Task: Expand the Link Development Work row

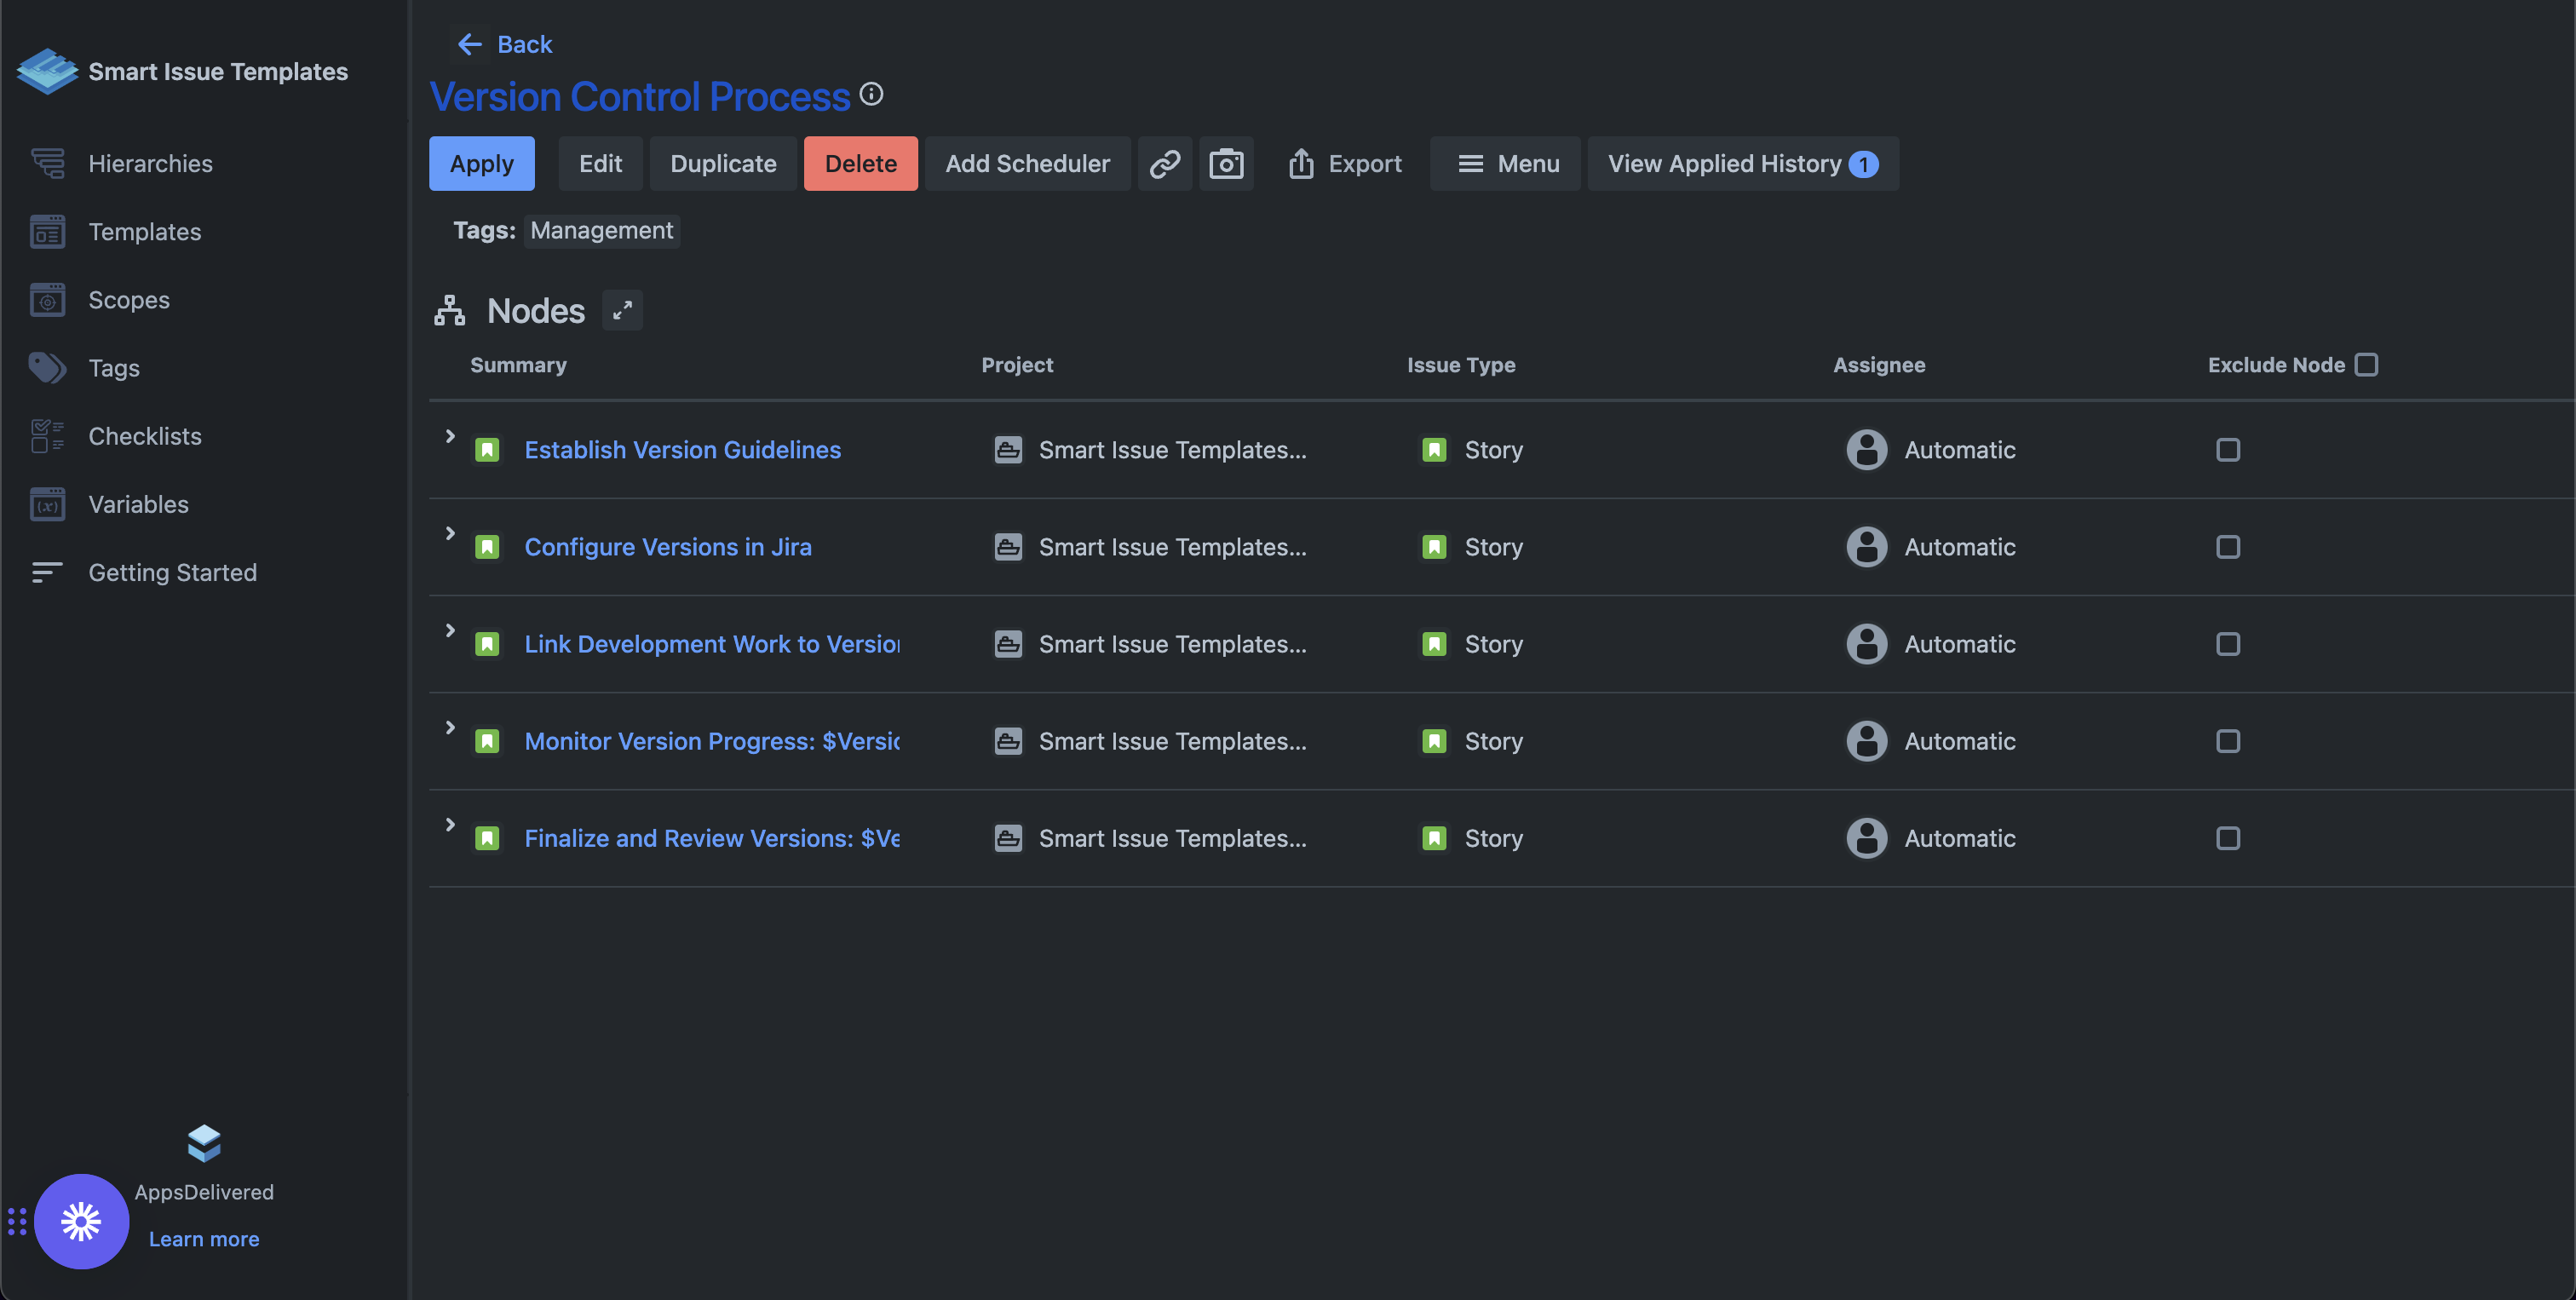Action: point(450,630)
